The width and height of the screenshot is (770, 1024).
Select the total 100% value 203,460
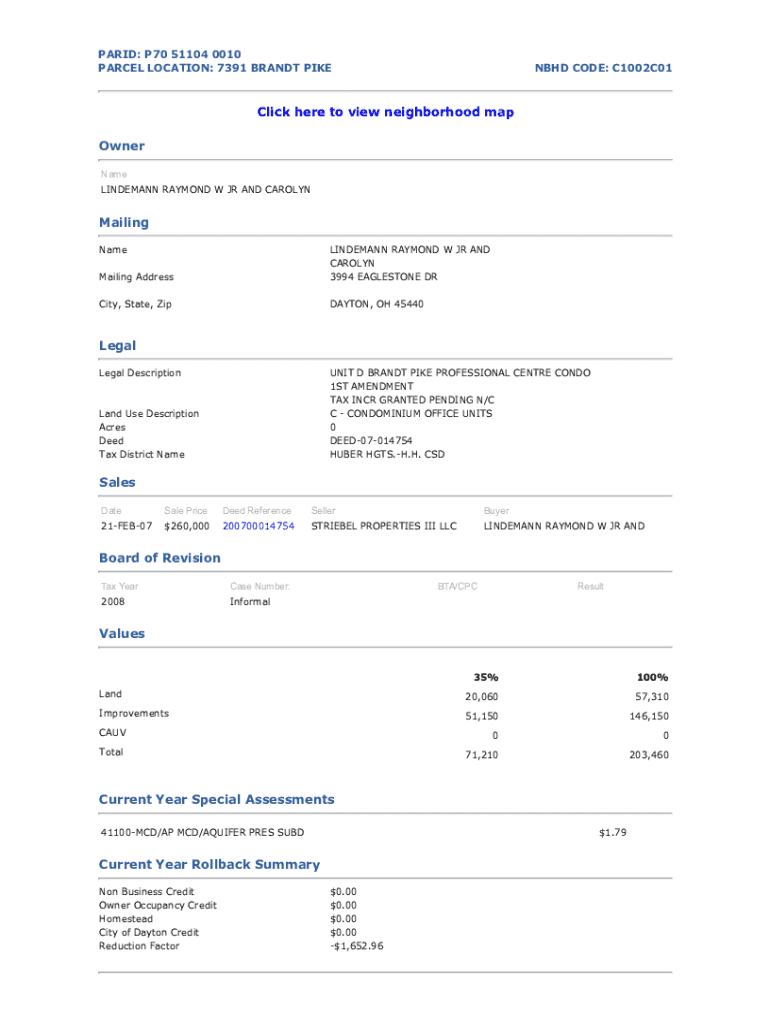point(648,755)
